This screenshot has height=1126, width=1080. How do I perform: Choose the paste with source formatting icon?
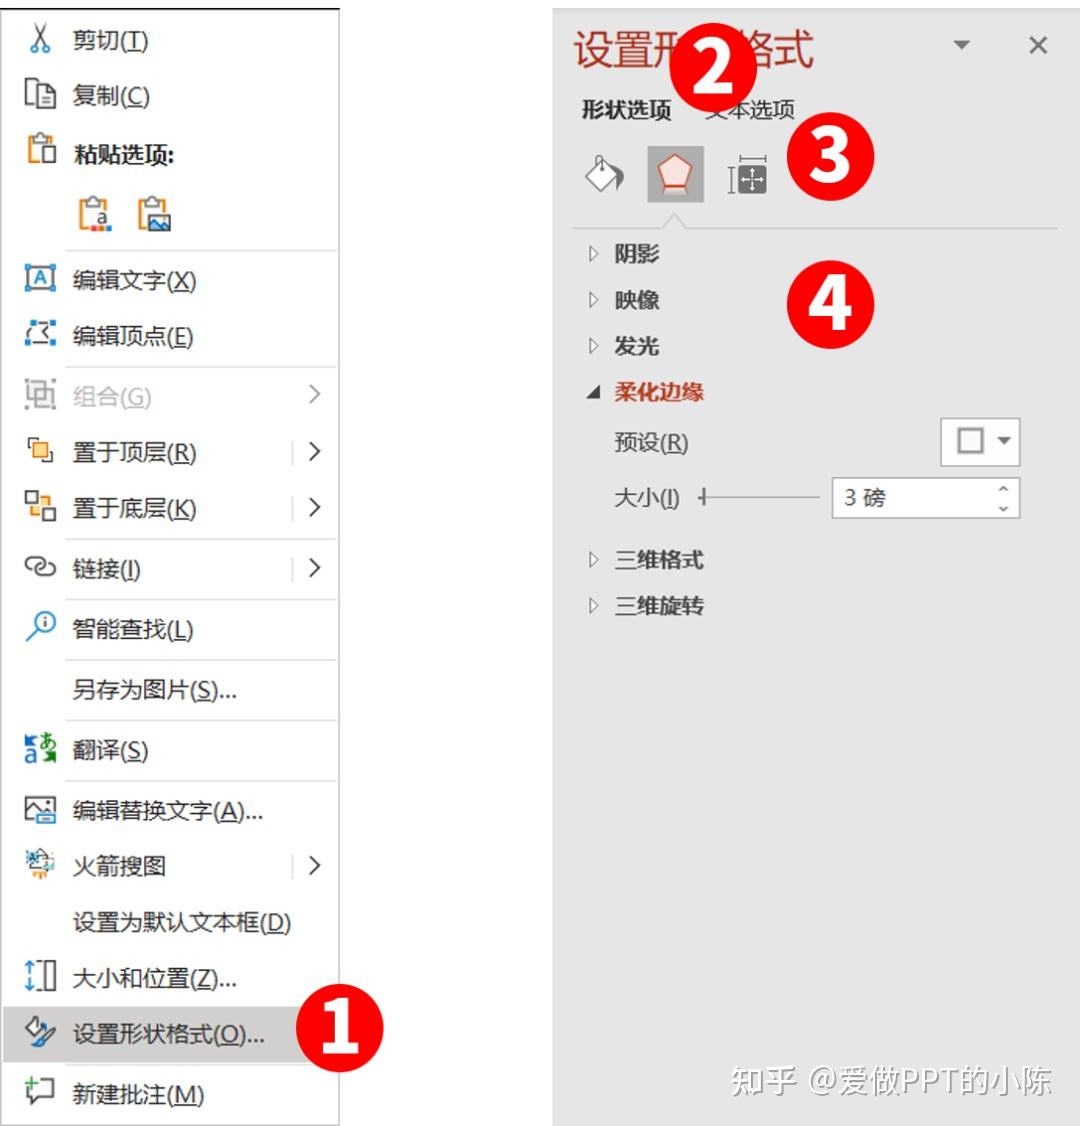tap(95, 214)
